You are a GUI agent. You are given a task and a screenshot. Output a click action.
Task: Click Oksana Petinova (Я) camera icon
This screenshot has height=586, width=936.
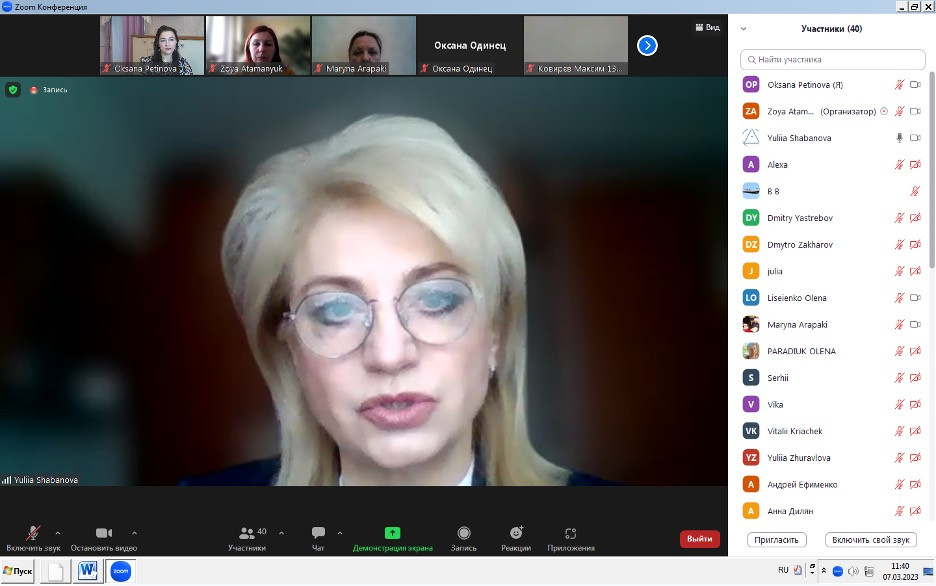tap(915, 85)
